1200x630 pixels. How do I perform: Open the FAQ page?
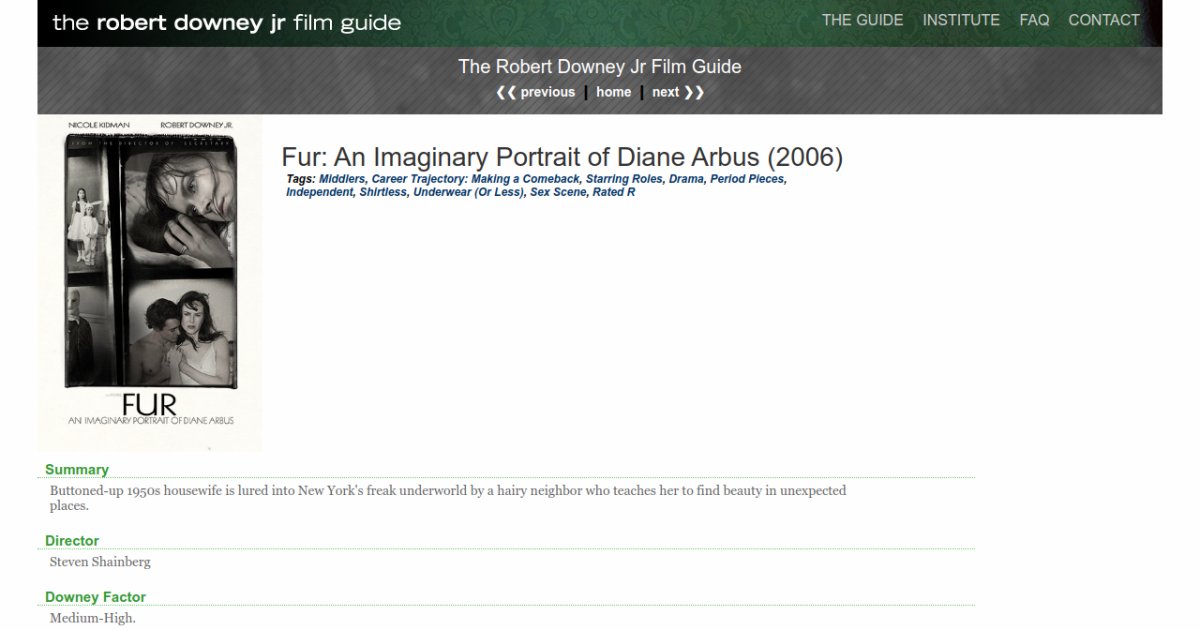pyautogui.click(x=1034, y=20)
